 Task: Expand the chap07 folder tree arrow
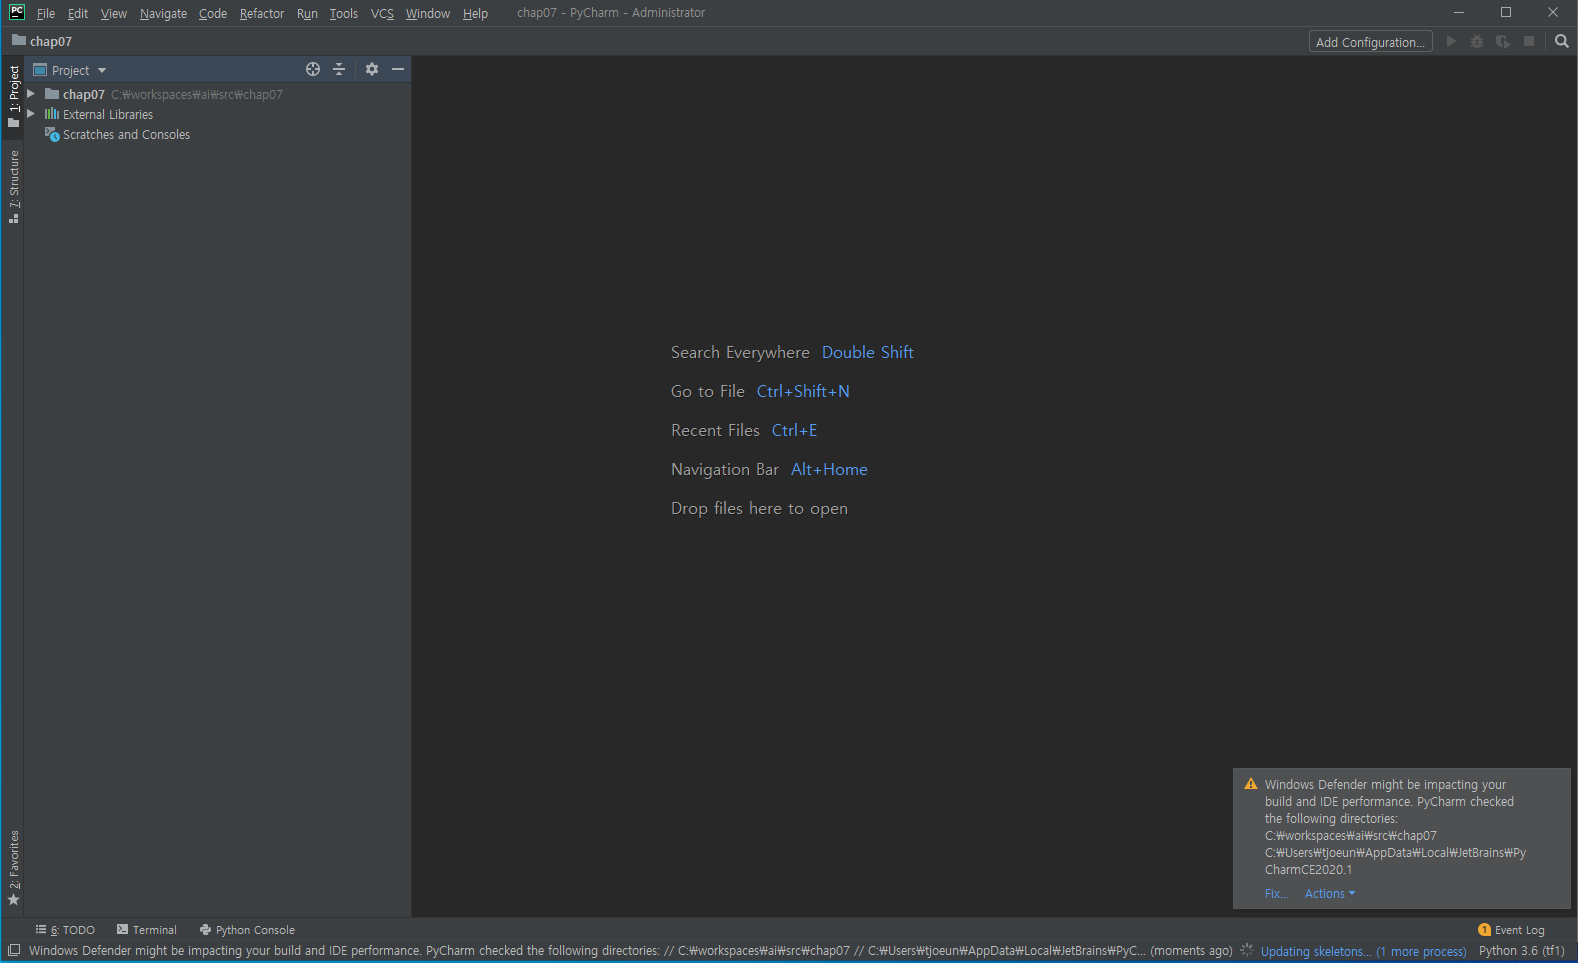point(31,94)
